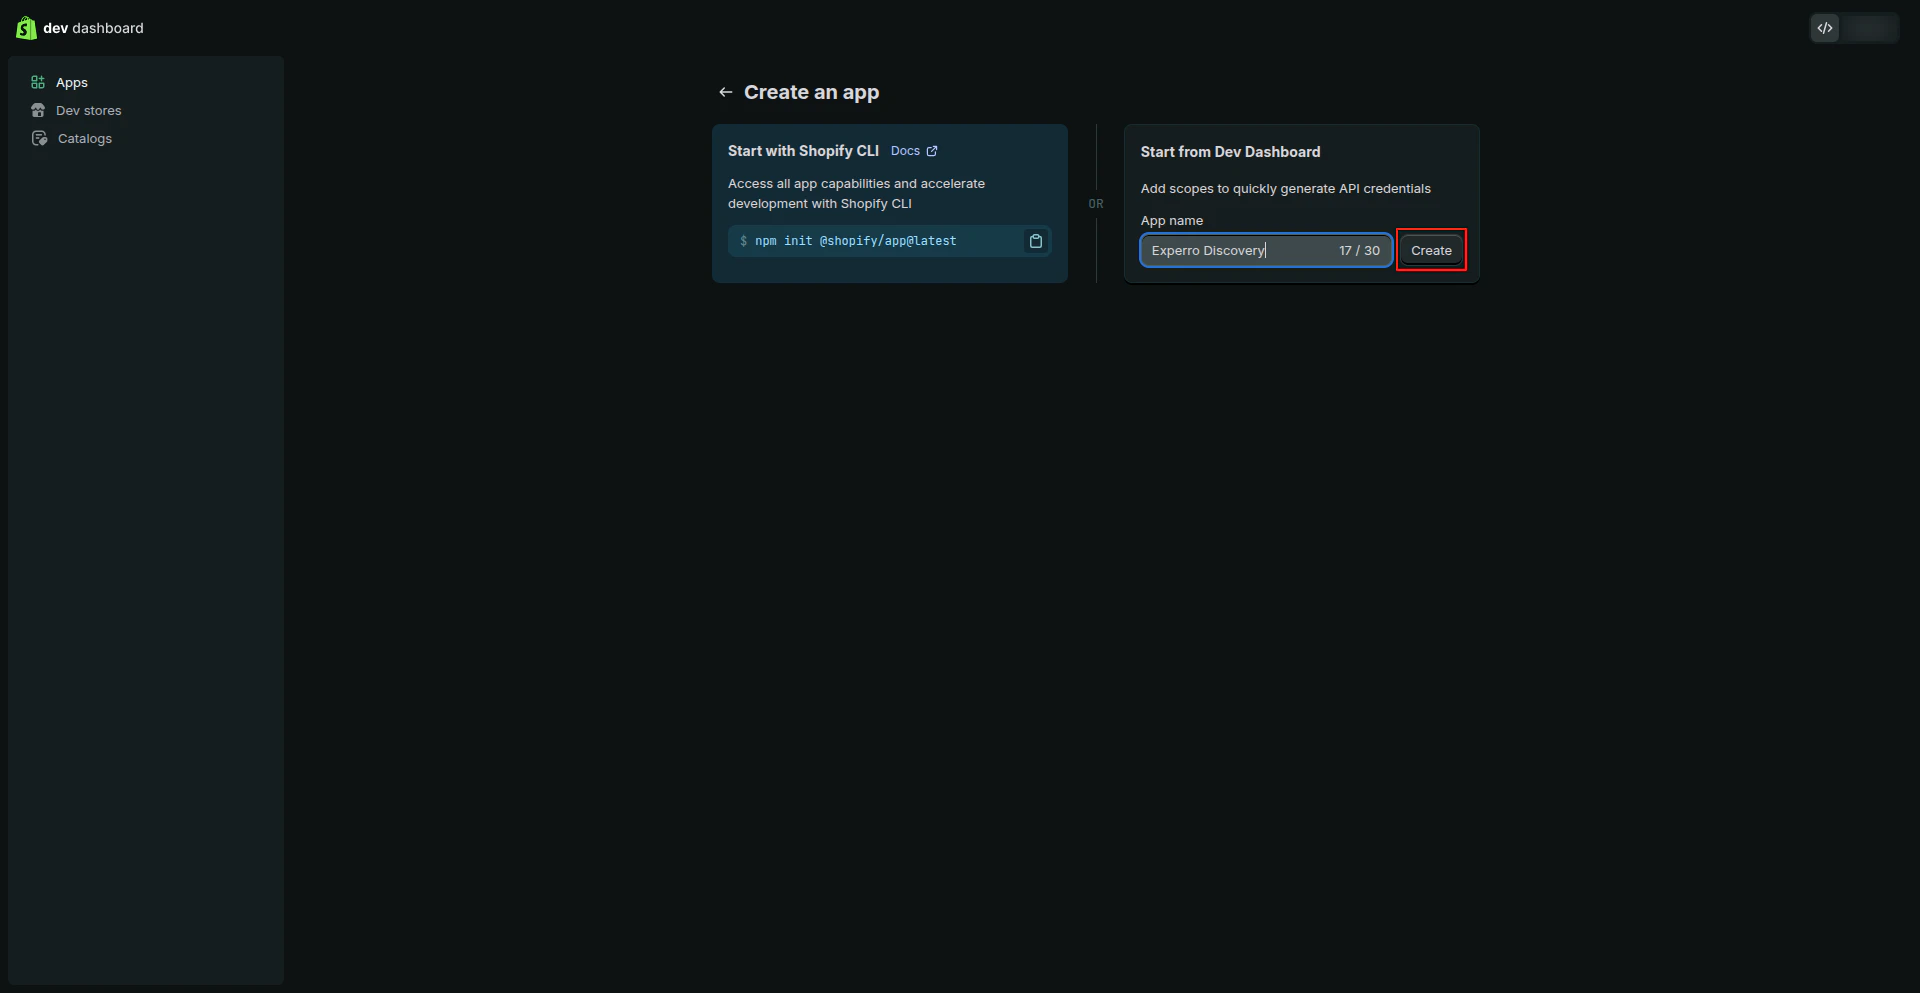Click the Create button to create app
Image resolution: width=1920 pixels, height=993 pixels.
[1431, 250]
